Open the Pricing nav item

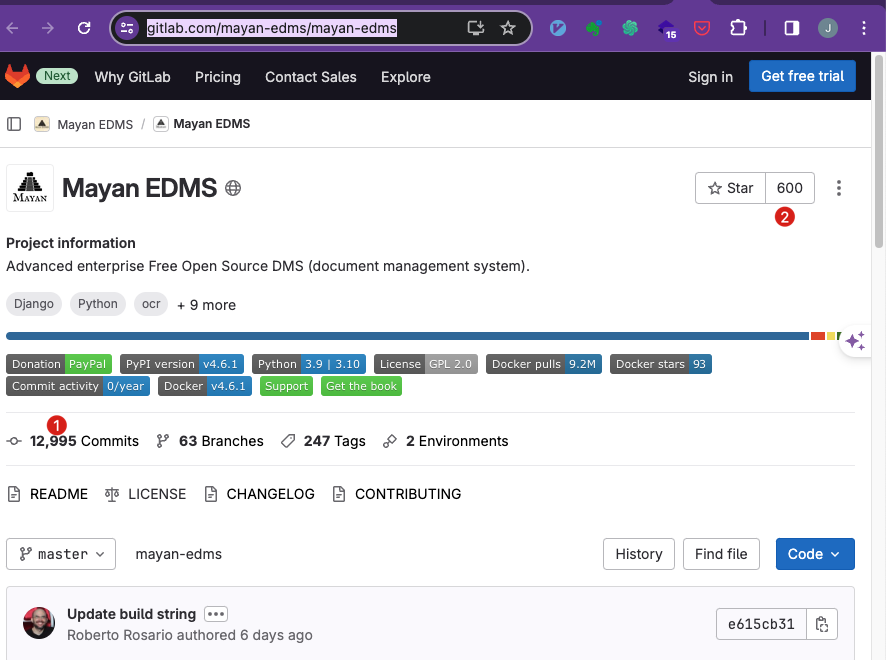click(218, 77)
